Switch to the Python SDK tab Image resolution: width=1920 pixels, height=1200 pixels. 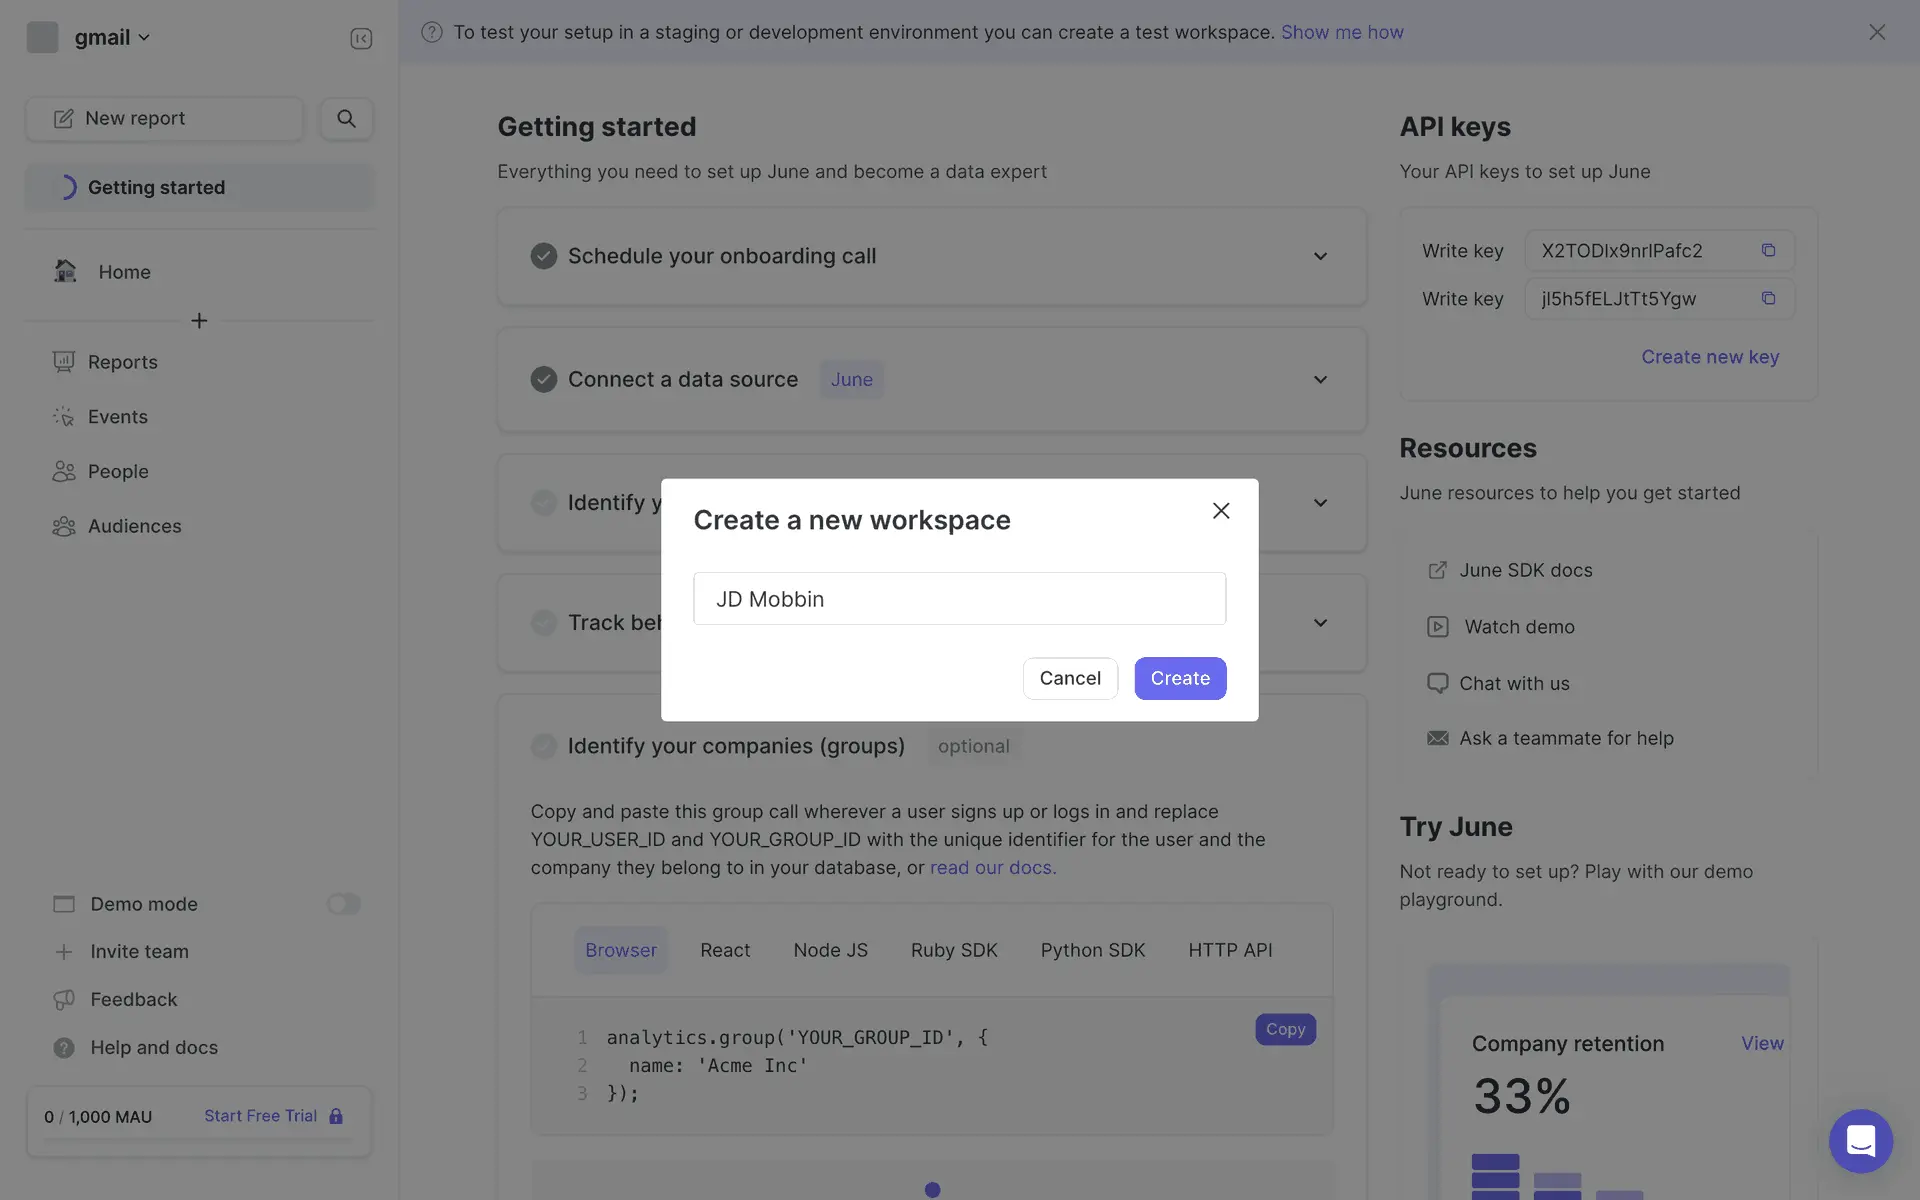1092,950
